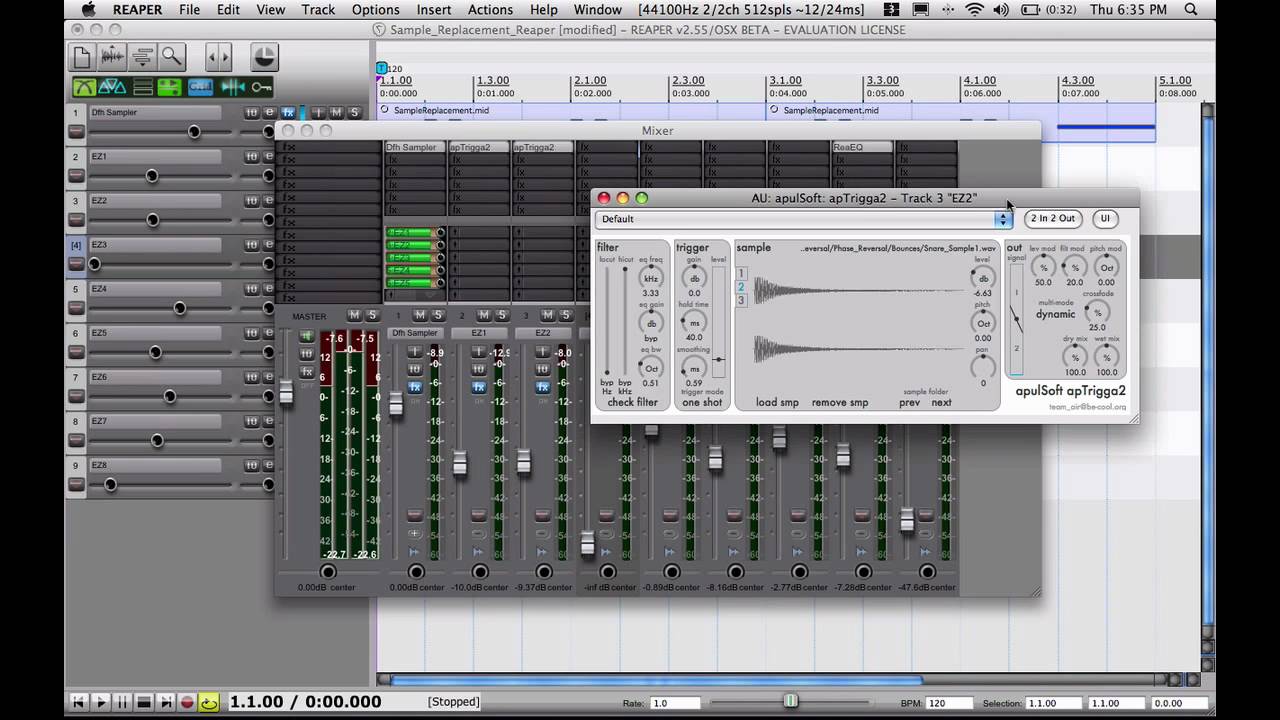Click the dynamic multi-mode selector in apTrigga2
This screenshot has height=720, width=1280.
(1055, 314)
